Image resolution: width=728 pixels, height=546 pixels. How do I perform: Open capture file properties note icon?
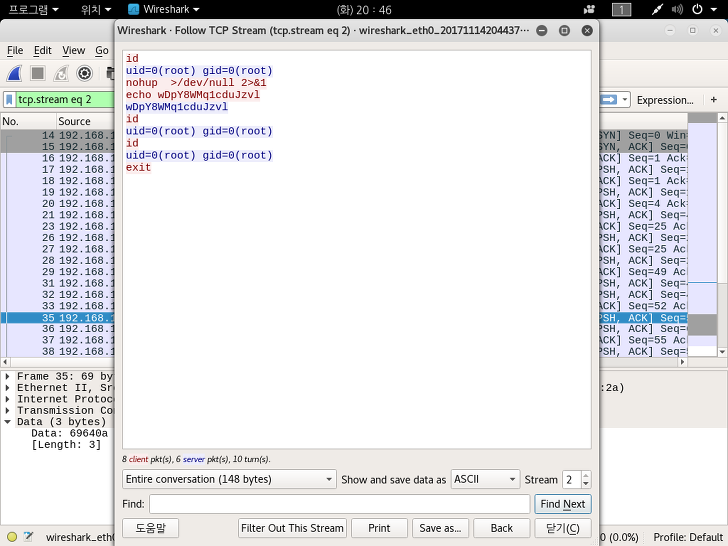coord(28,537)
